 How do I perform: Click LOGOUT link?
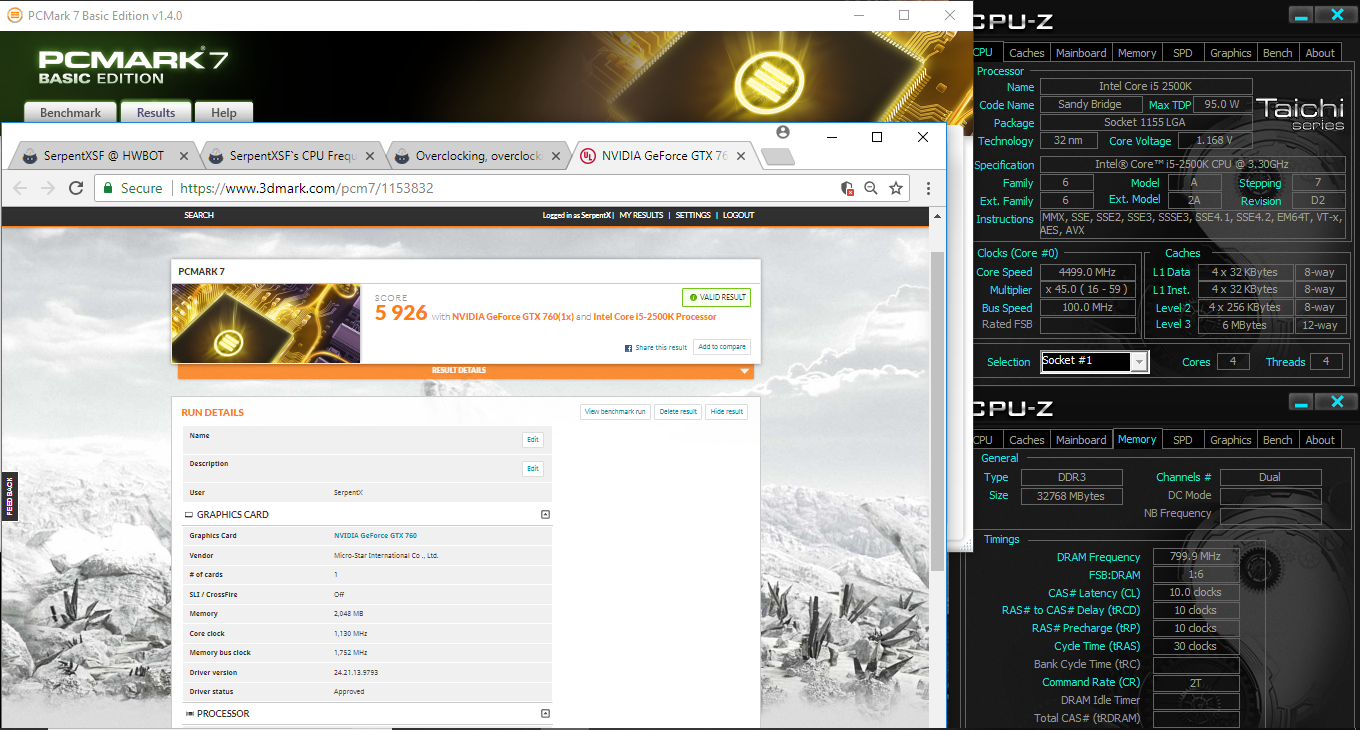pos(738,215)
